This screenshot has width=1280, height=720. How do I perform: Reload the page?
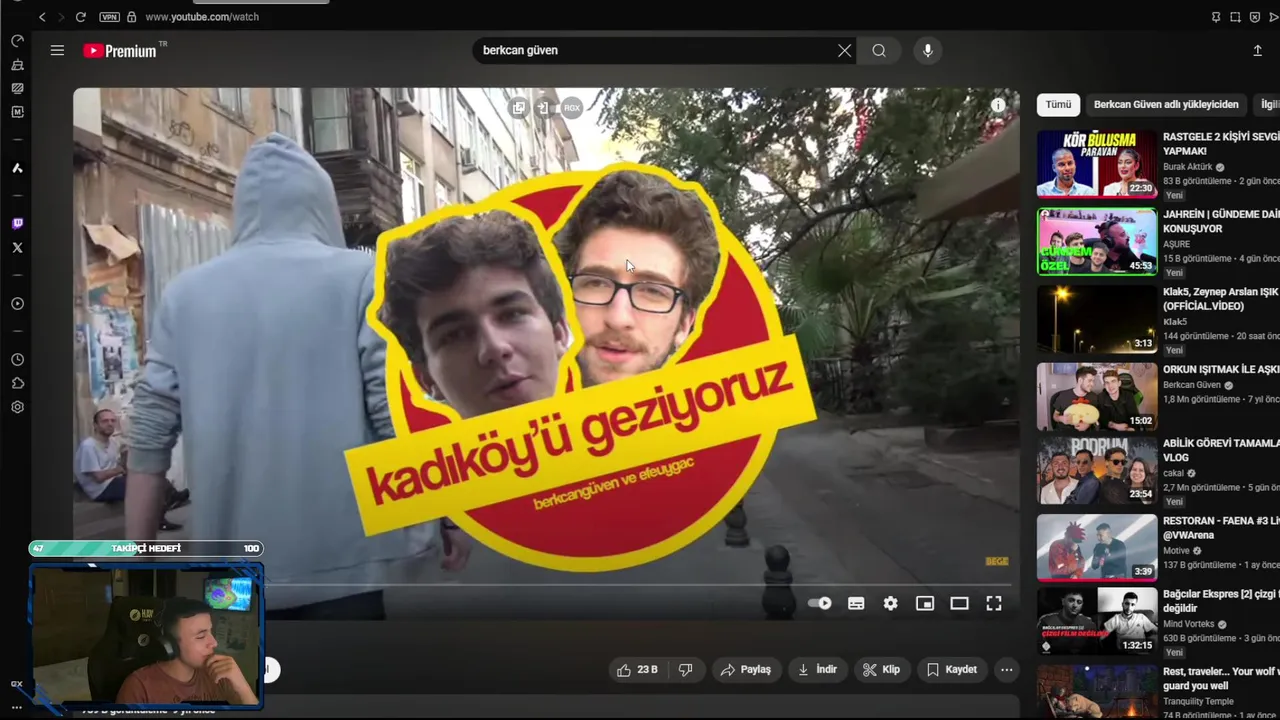[80, 17]
